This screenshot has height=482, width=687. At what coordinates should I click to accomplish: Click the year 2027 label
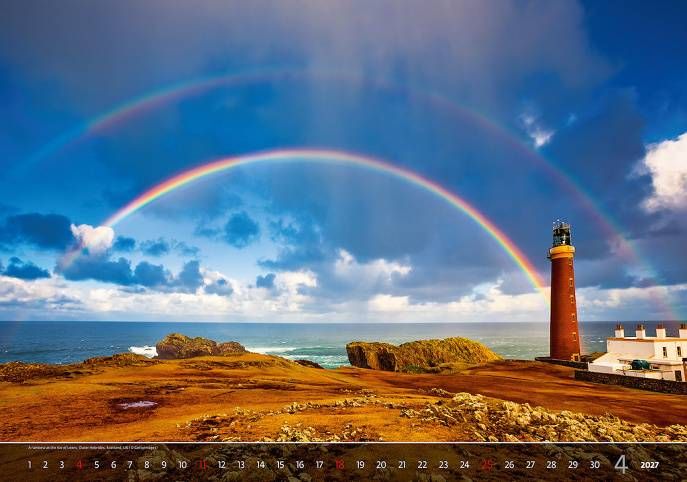tap(649, 464)
